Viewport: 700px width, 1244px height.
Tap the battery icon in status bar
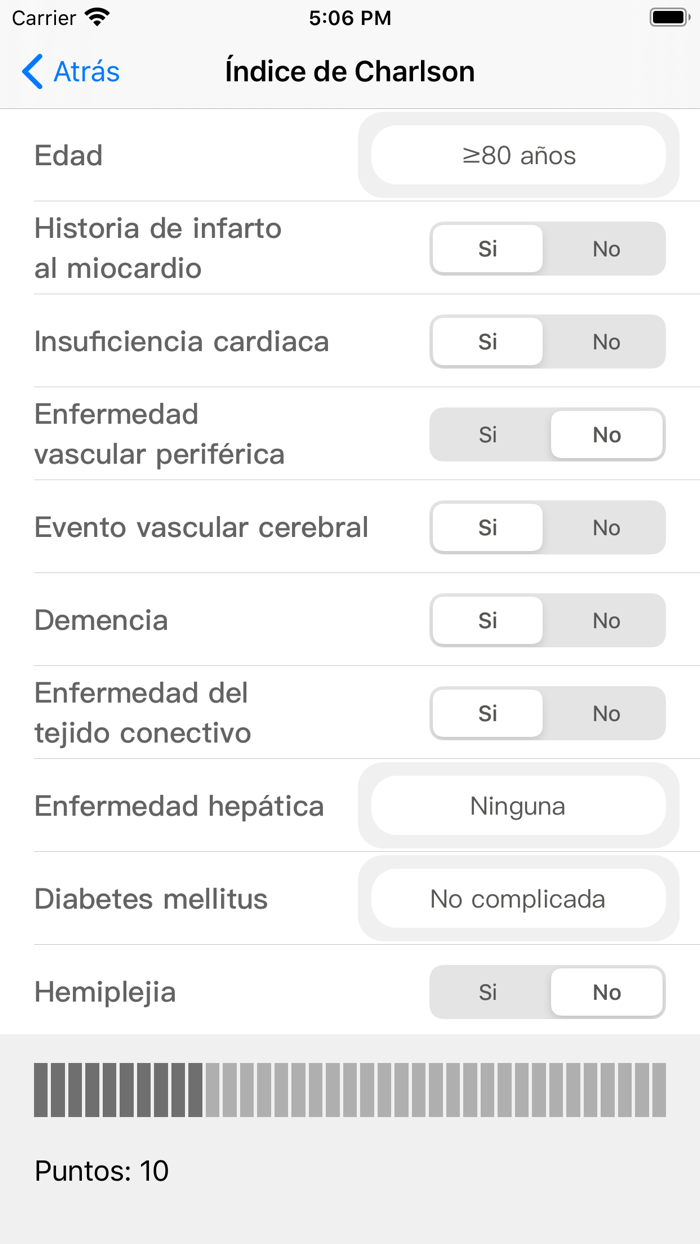pos(668,18)
